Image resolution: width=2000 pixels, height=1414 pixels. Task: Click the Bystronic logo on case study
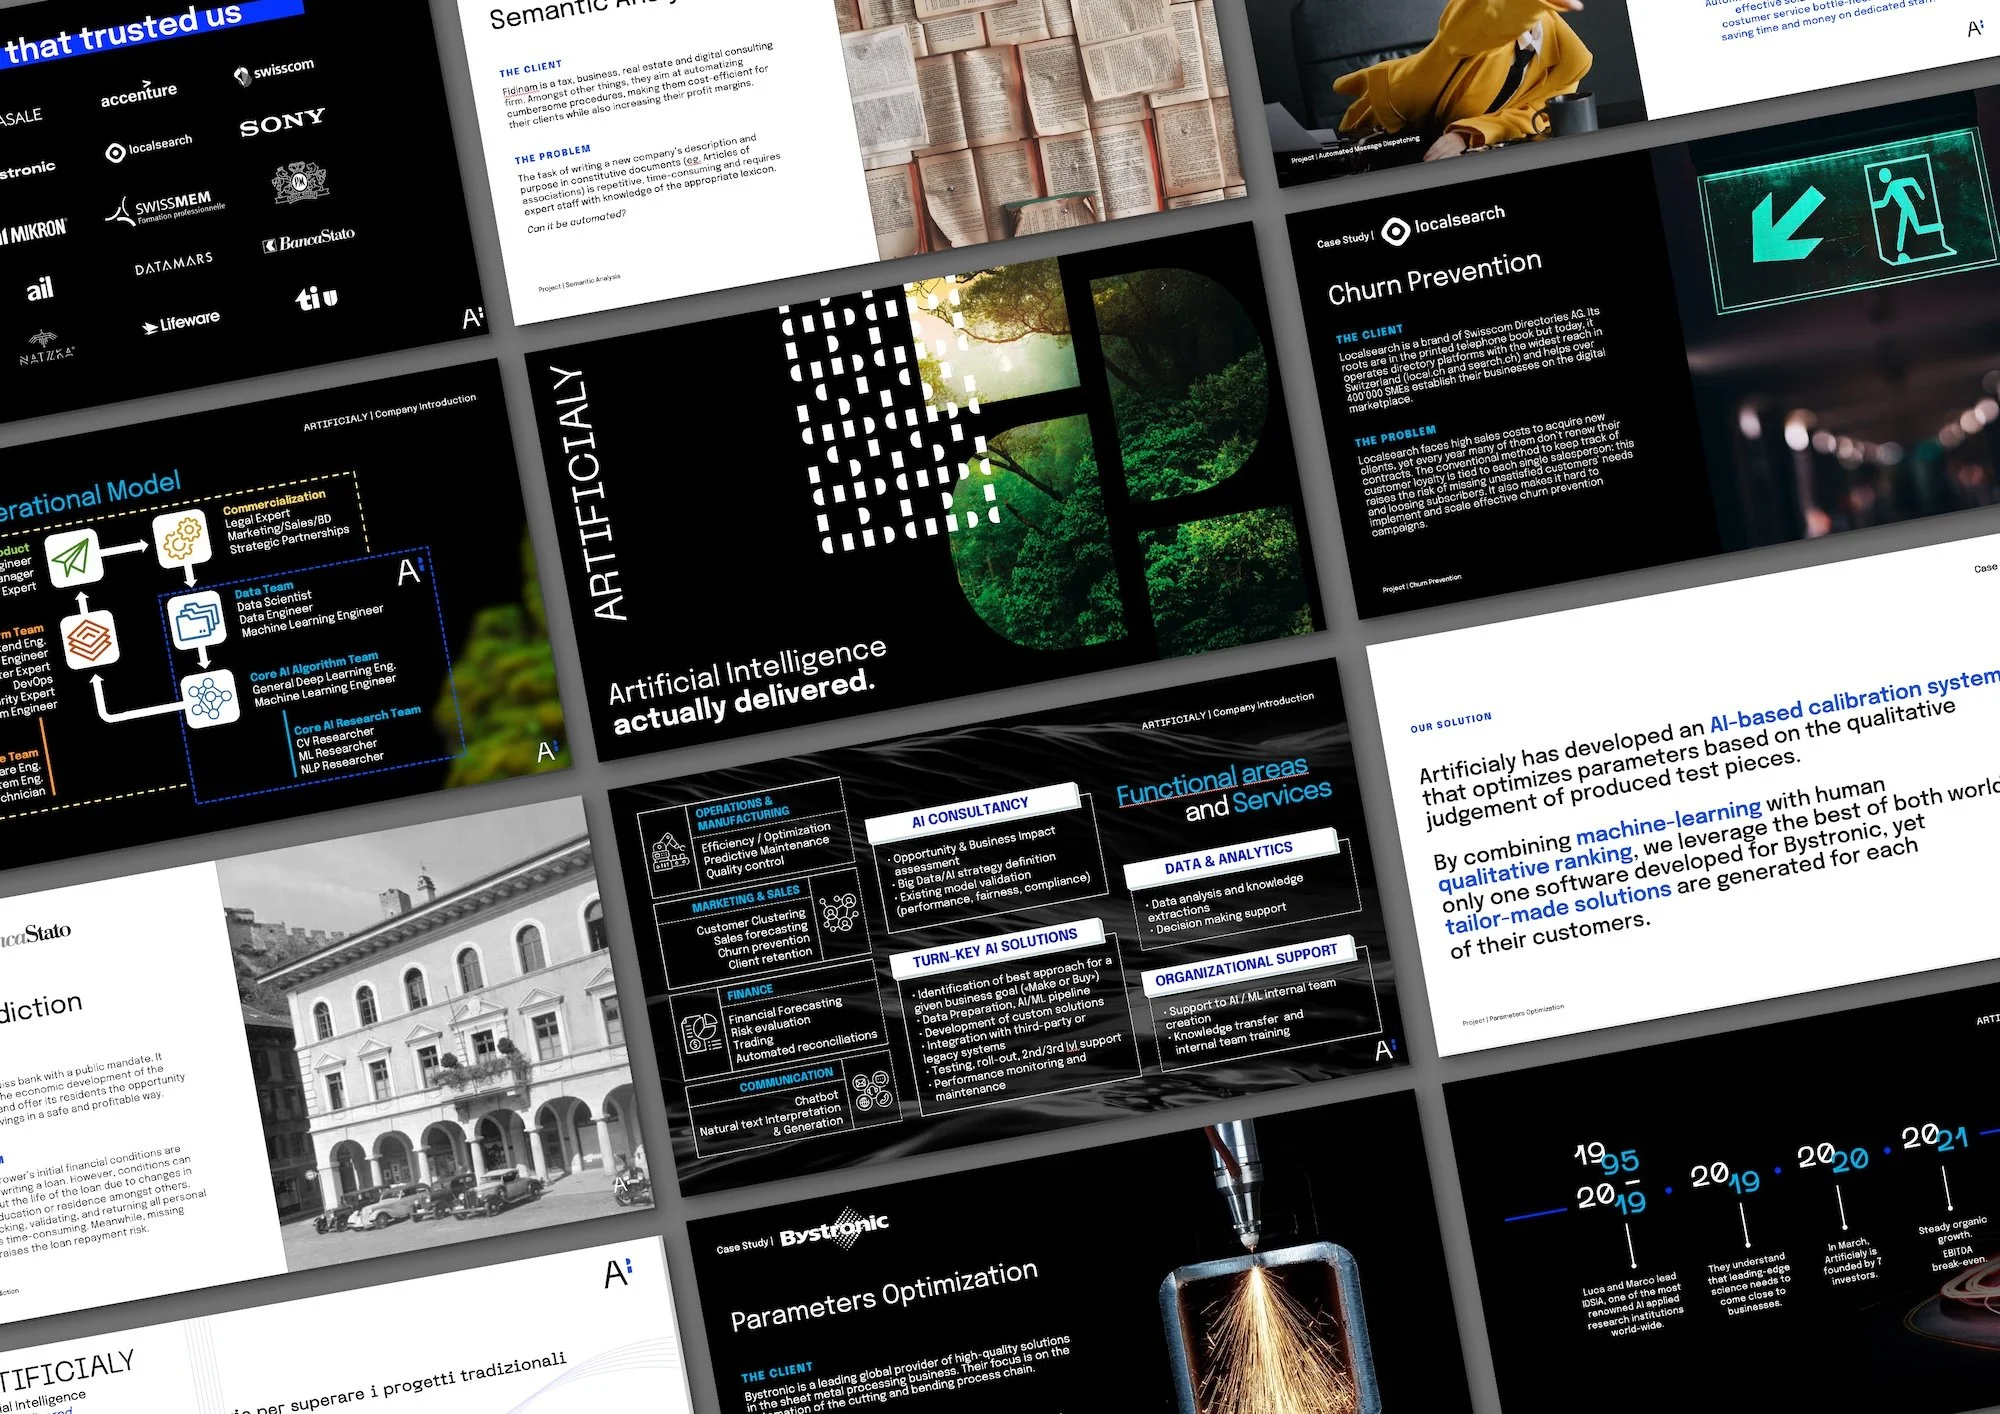coord(834,1229)
